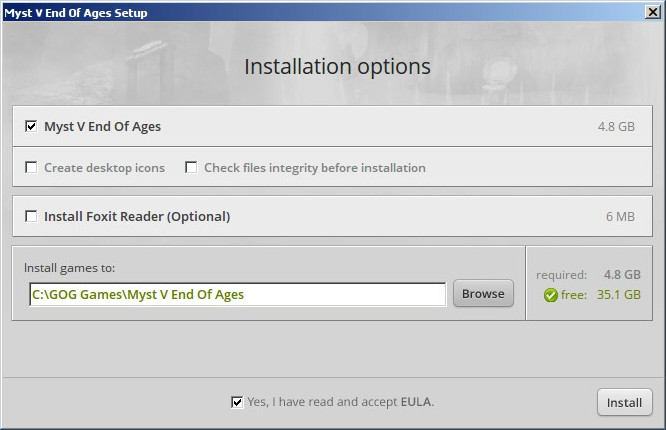Close the setup window
Viewport: 666px width, 430px height.
(652, 12)
